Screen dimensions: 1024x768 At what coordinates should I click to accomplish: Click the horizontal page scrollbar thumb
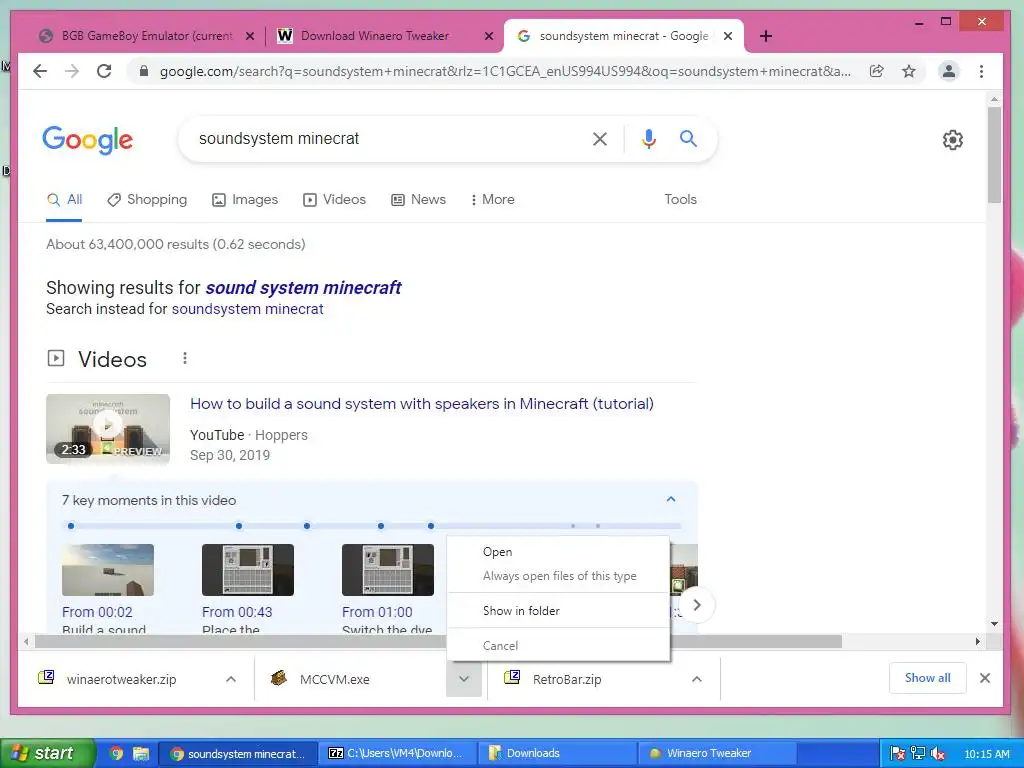click(438, 641)
